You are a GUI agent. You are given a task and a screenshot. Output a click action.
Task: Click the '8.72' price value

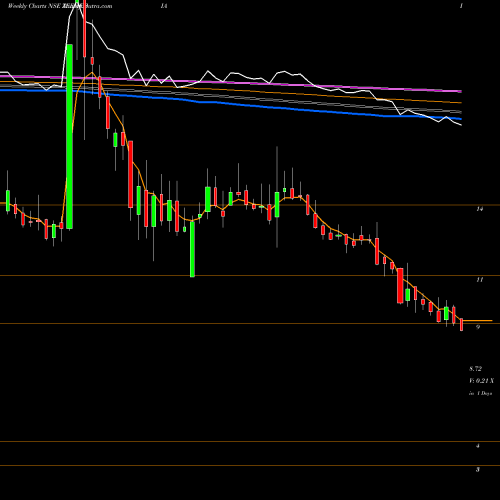(475, 369)
